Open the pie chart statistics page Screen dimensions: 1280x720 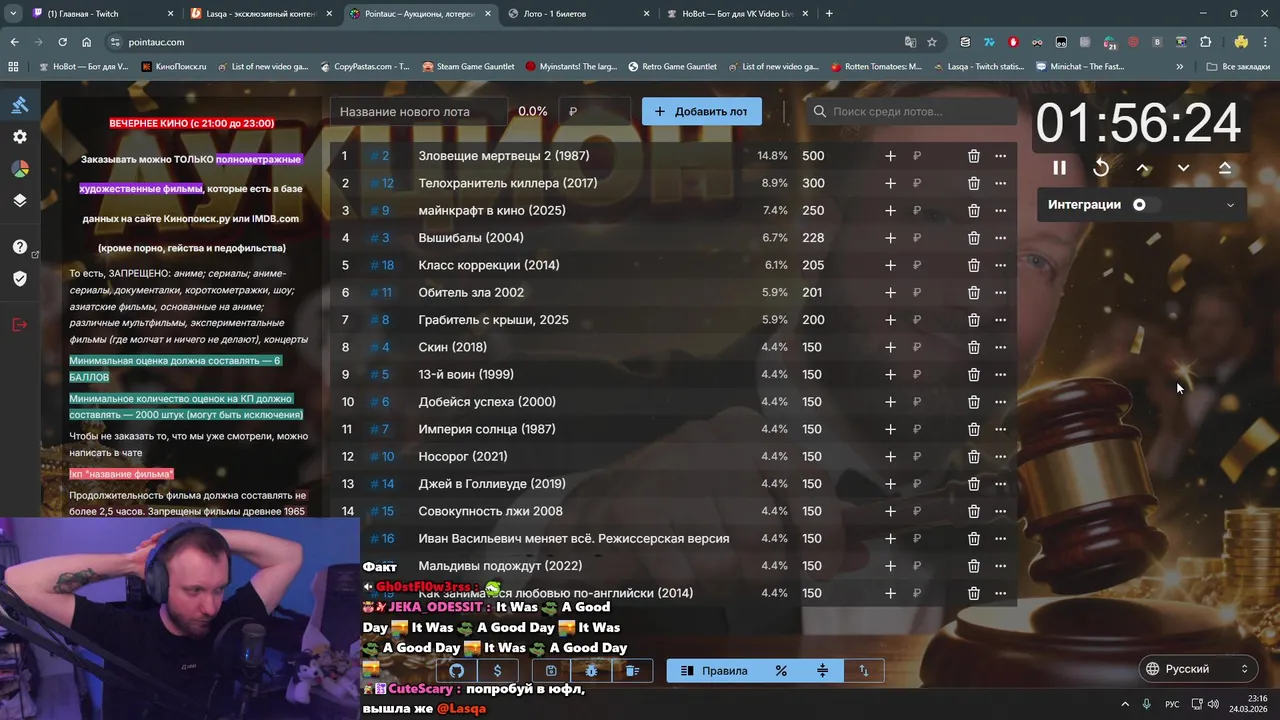pyautogui.click(x=20, y=169)
